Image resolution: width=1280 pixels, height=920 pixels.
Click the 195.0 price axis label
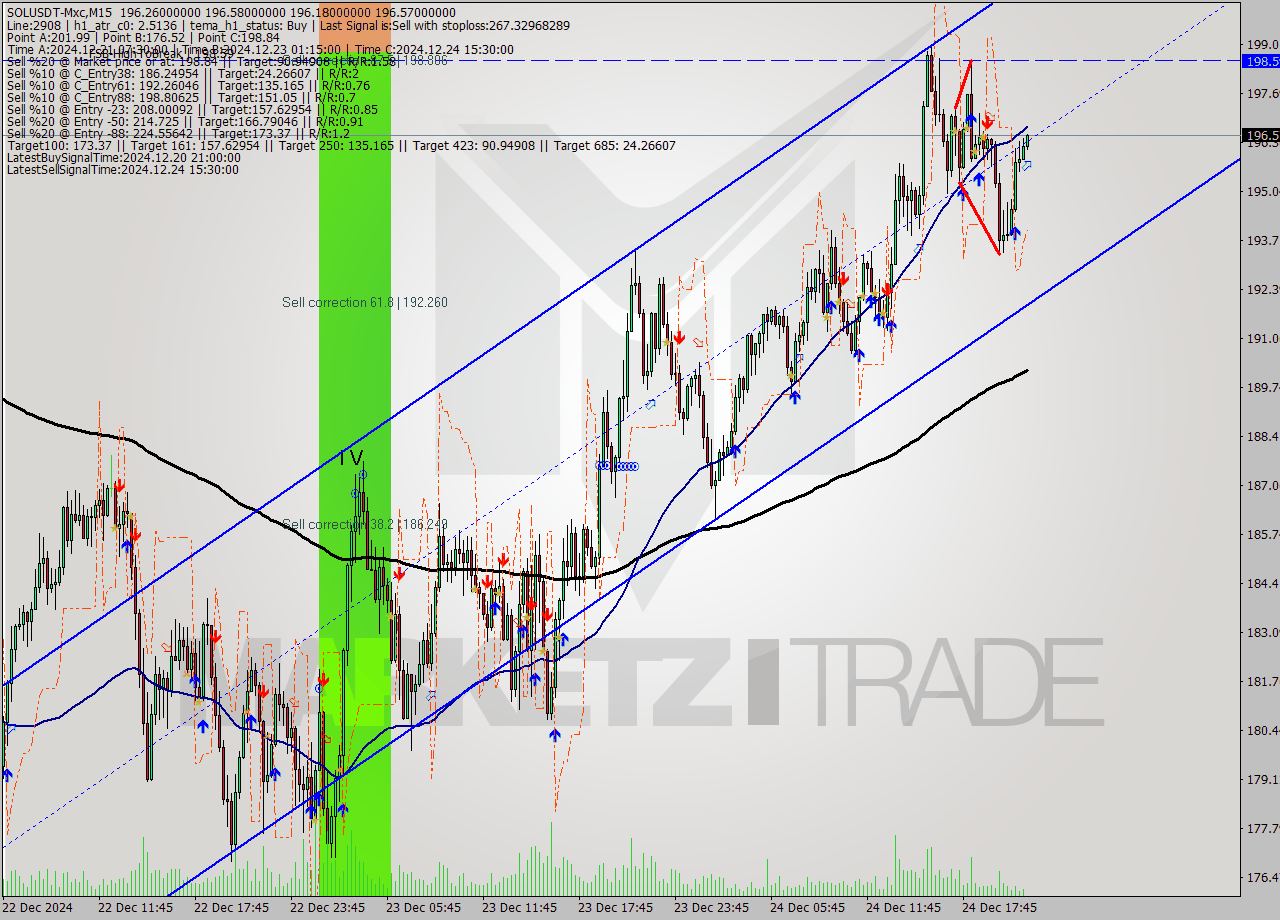[x=1262, y=192]
